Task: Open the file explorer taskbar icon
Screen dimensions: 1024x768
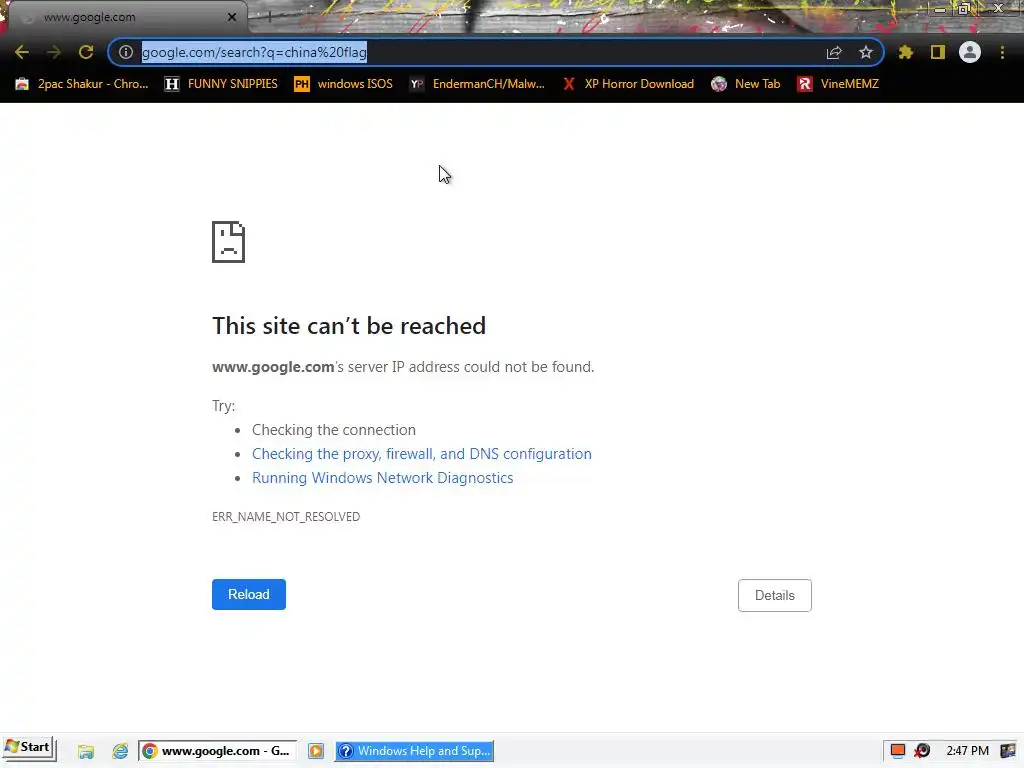Action: click(x=86, y=751)
